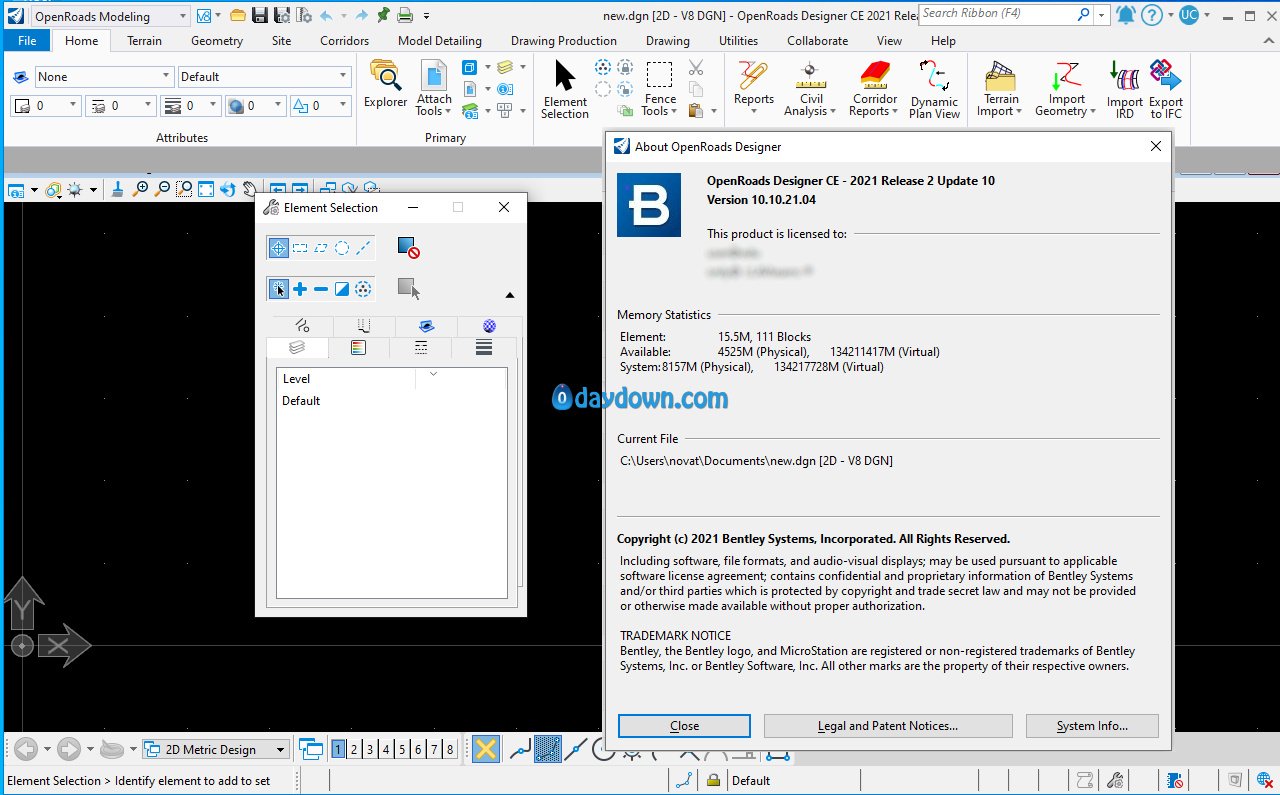Switch to the Color tab in Element Selection
Viewport: 1280px width, 795px height.
(x=358, y=347)
